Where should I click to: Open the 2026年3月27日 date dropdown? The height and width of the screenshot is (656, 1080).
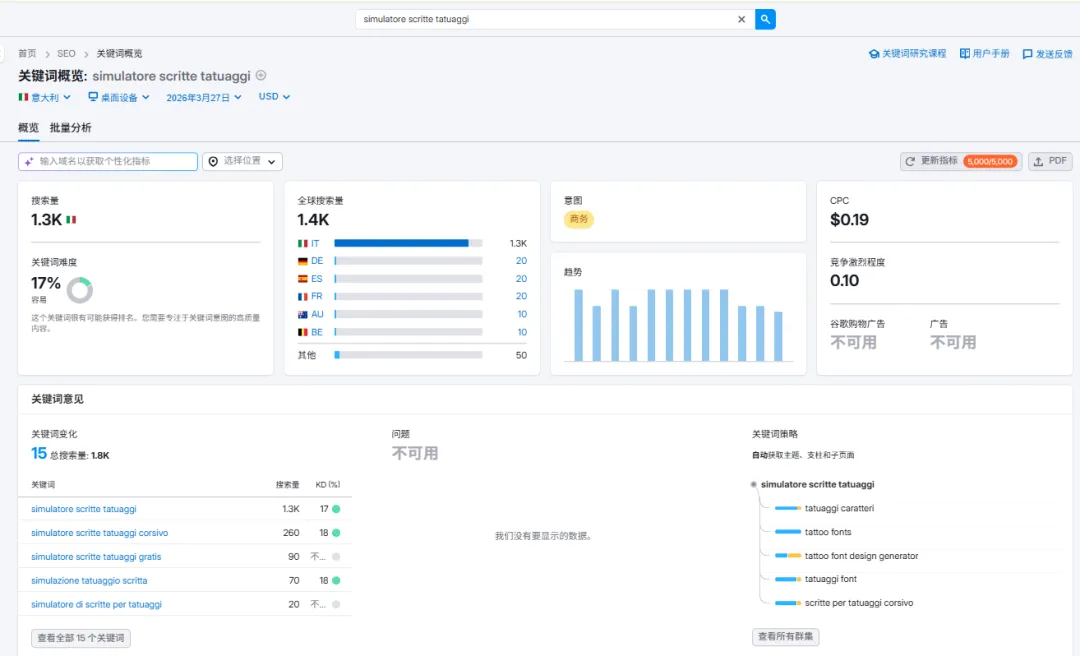click(x=204, y=97)
